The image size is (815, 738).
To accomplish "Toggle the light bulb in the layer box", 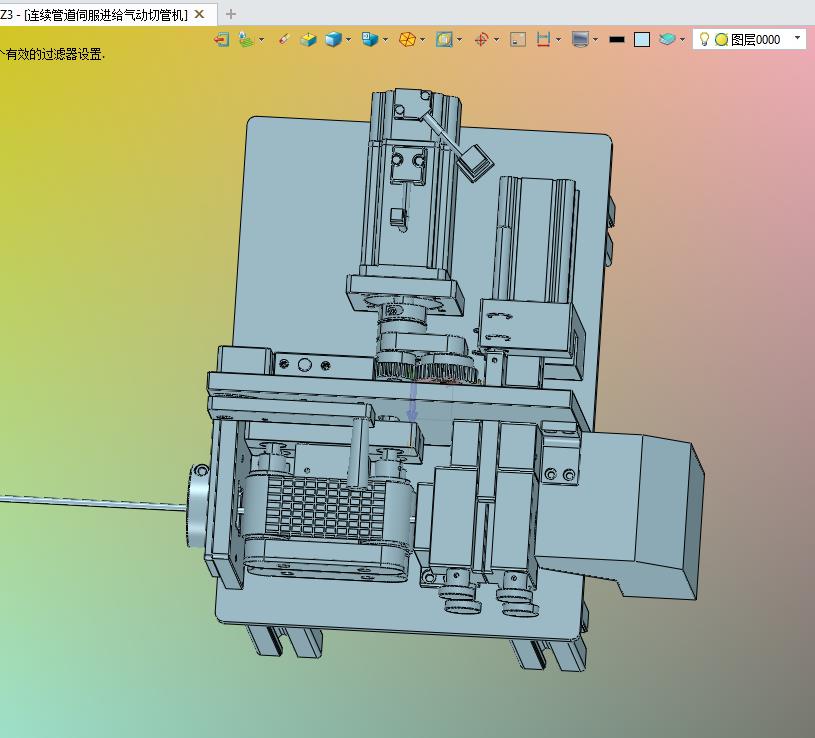I will 704,39.
